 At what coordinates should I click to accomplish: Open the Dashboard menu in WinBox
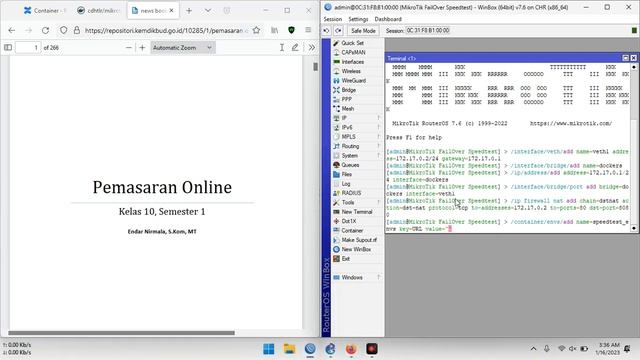388,19
